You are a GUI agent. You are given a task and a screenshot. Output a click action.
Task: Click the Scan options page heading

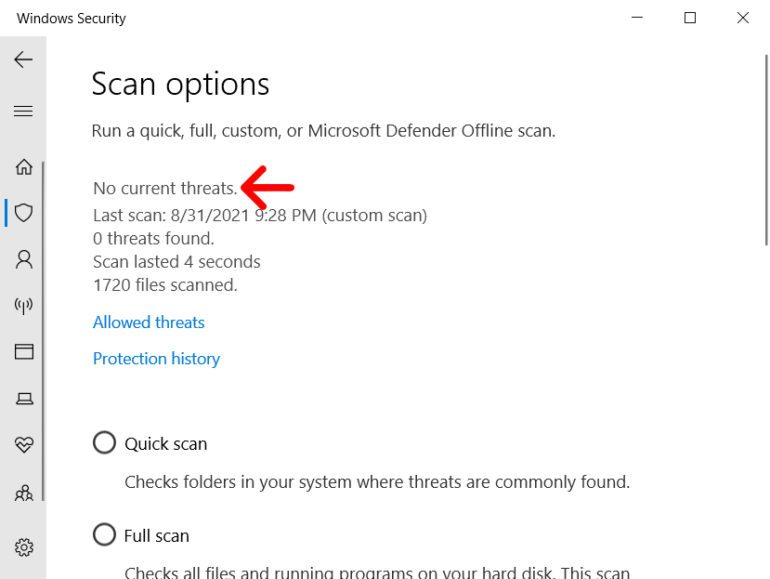(180, 84)
